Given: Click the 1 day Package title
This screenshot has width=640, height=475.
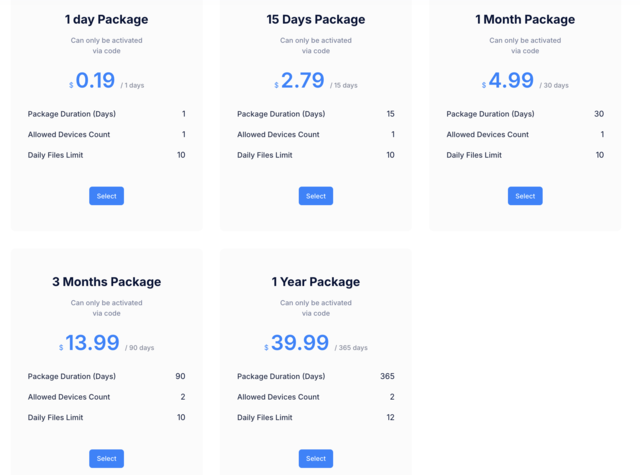Looking at the screenshot, I should [106, 19].
